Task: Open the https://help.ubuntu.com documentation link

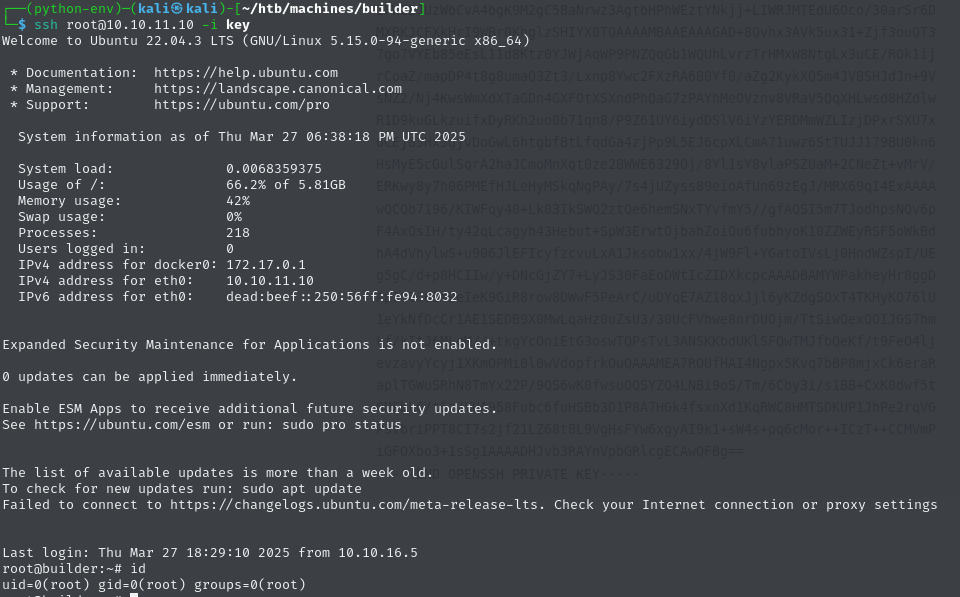Action: (x=246, y=73)
